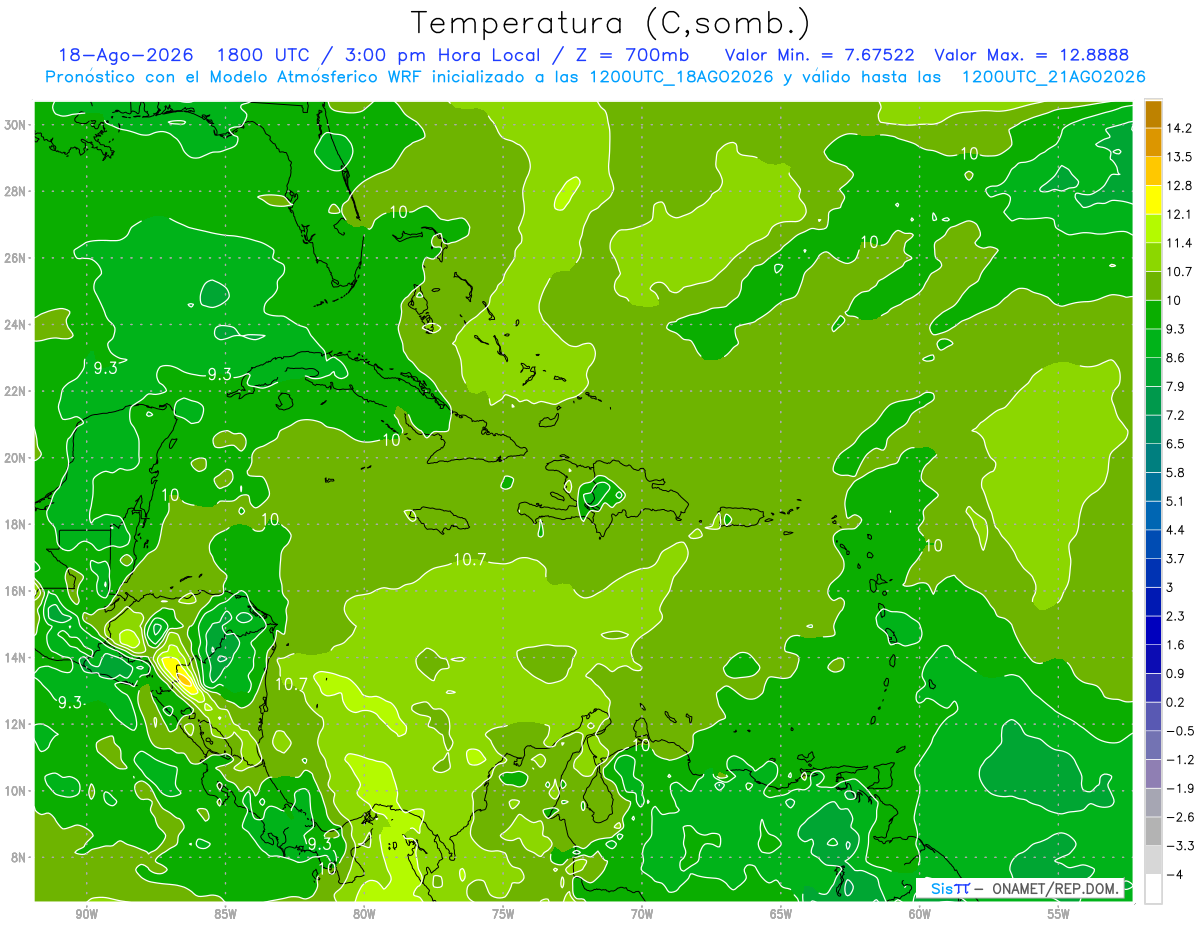Click the -4 color bar label
Viewport: 1200px width, 927px height.
point(1175,874)
